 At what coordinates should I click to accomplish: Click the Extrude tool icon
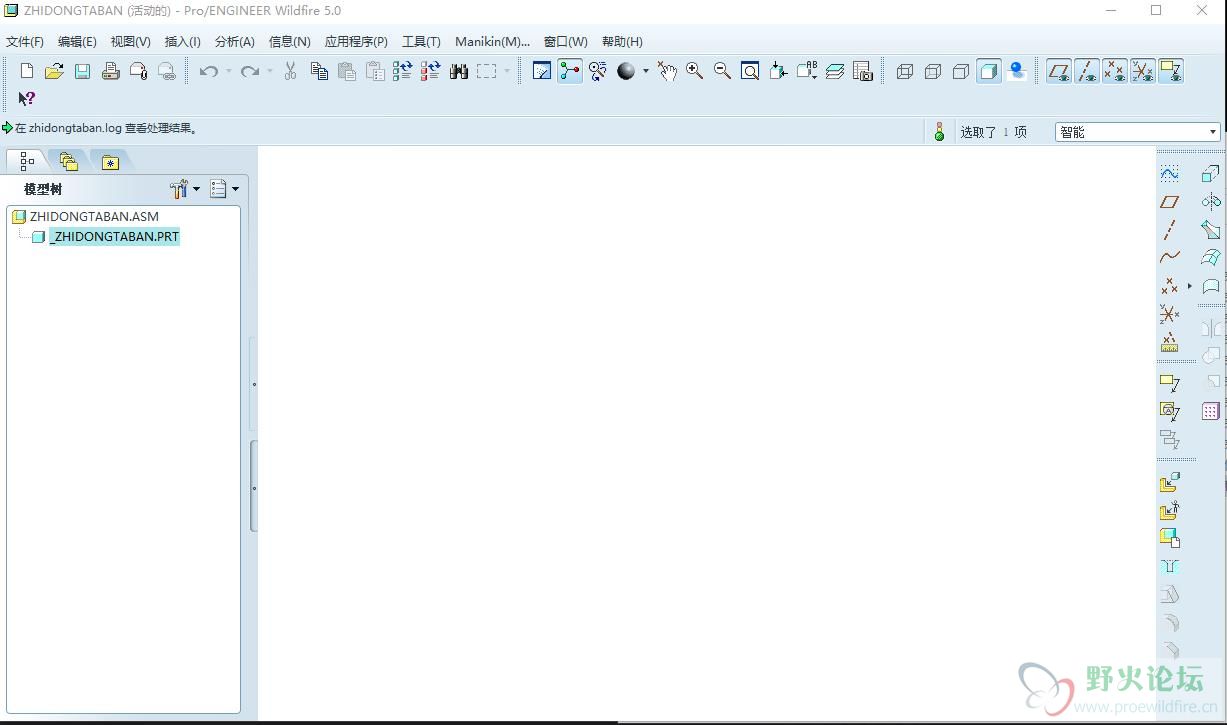(1211, 174)
